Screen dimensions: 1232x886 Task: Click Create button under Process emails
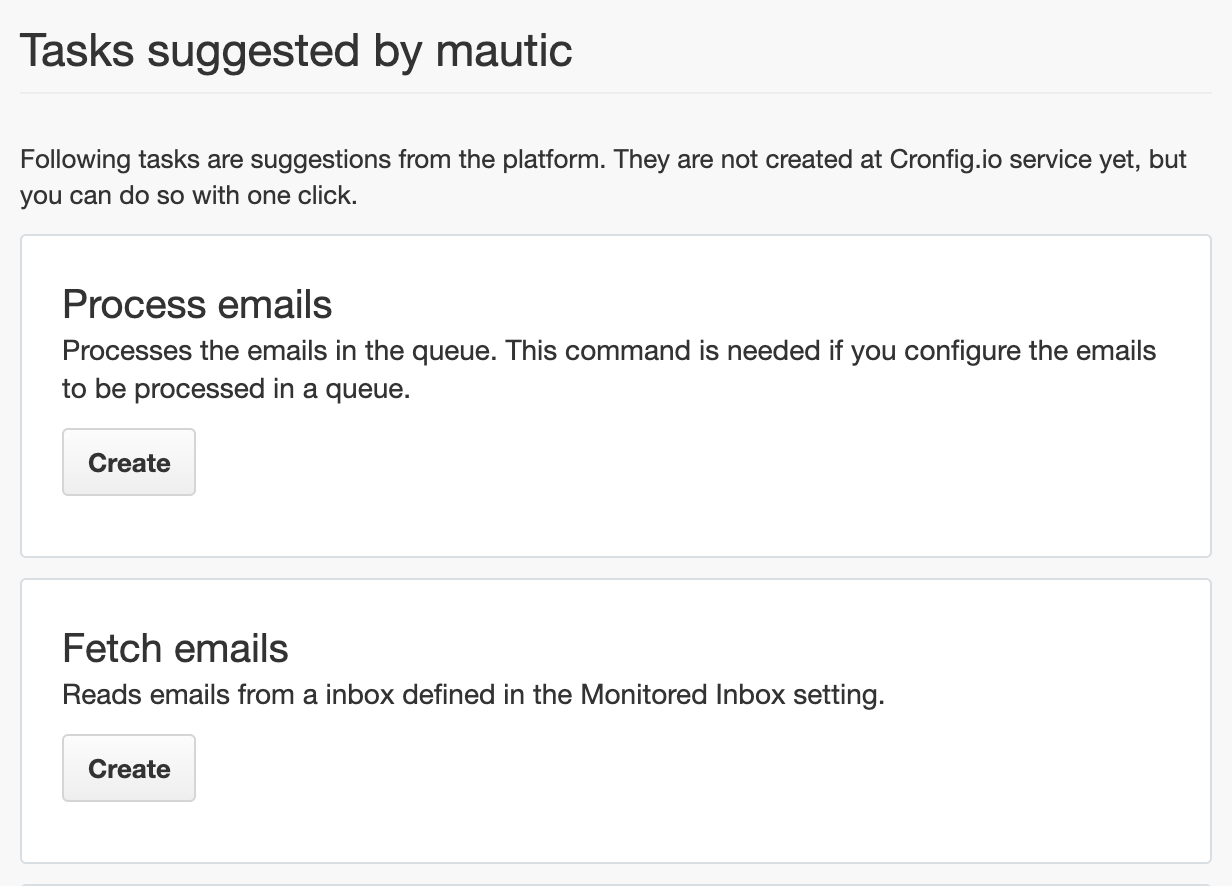pos(129,462)
